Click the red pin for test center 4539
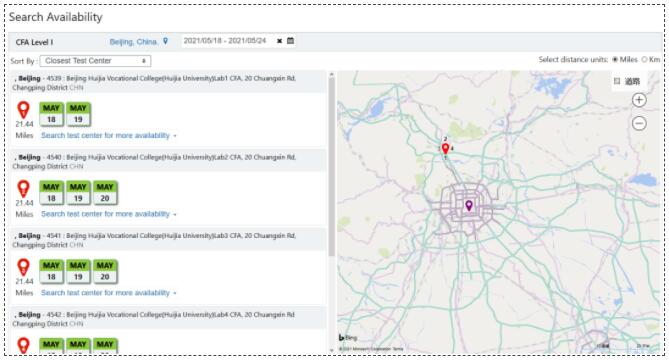 [23, 110]
